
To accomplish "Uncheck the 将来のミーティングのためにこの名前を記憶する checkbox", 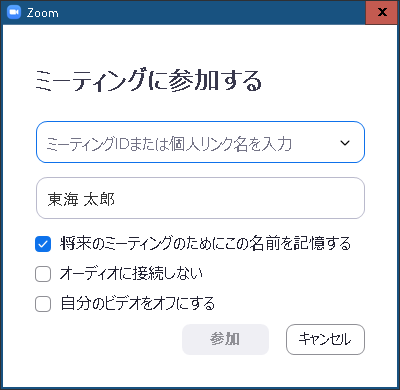I will (43, 244).
